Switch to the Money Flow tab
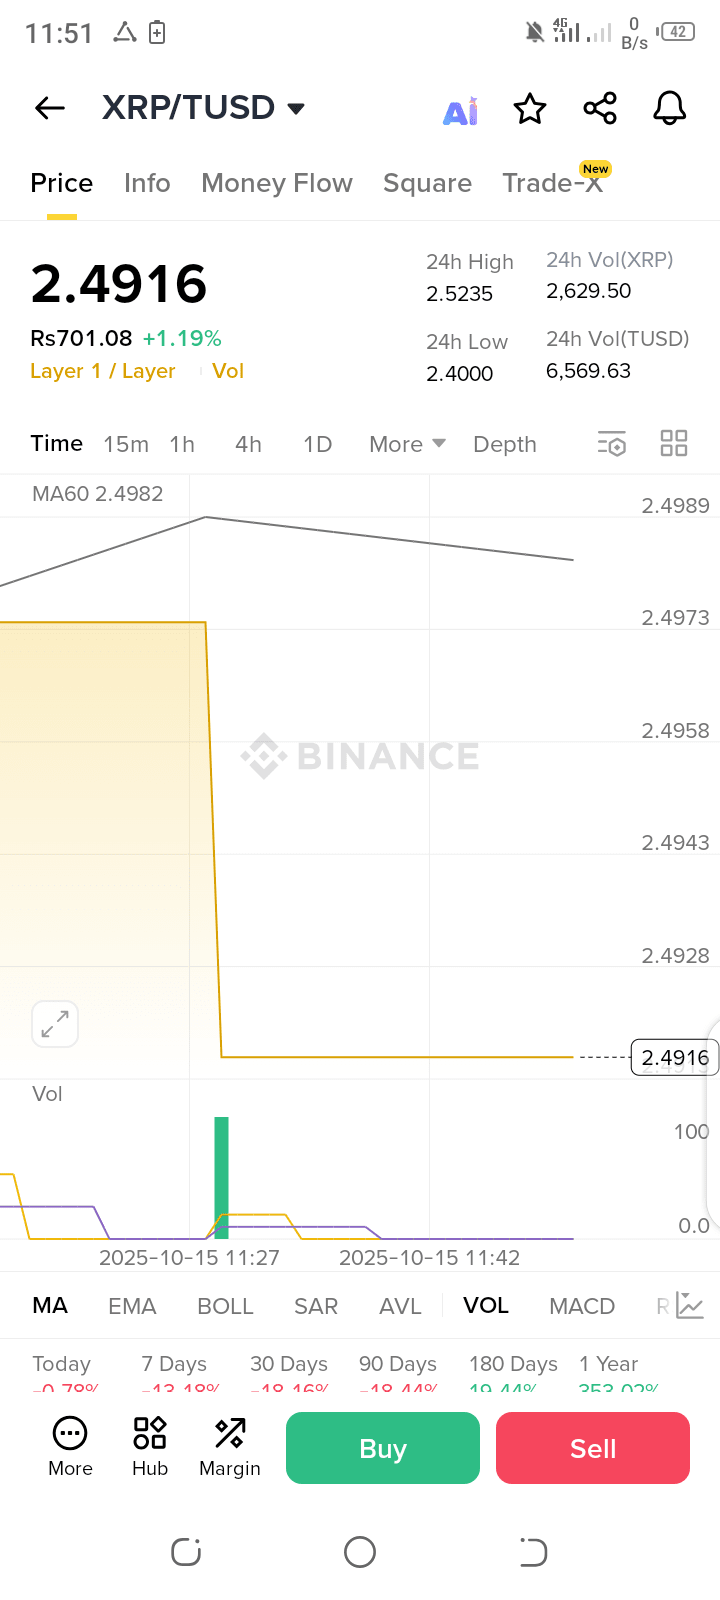 [x=277, y=183]
